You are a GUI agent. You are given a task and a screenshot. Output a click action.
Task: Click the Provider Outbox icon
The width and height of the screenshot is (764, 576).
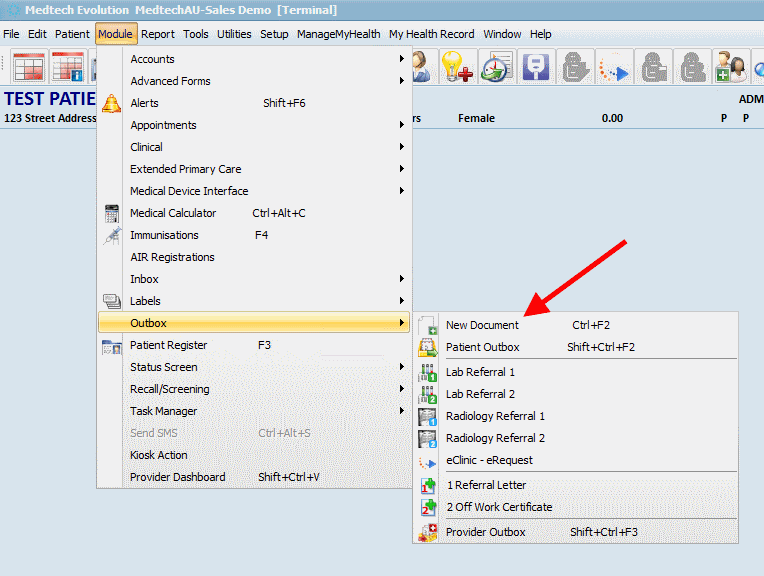(427, 533)
